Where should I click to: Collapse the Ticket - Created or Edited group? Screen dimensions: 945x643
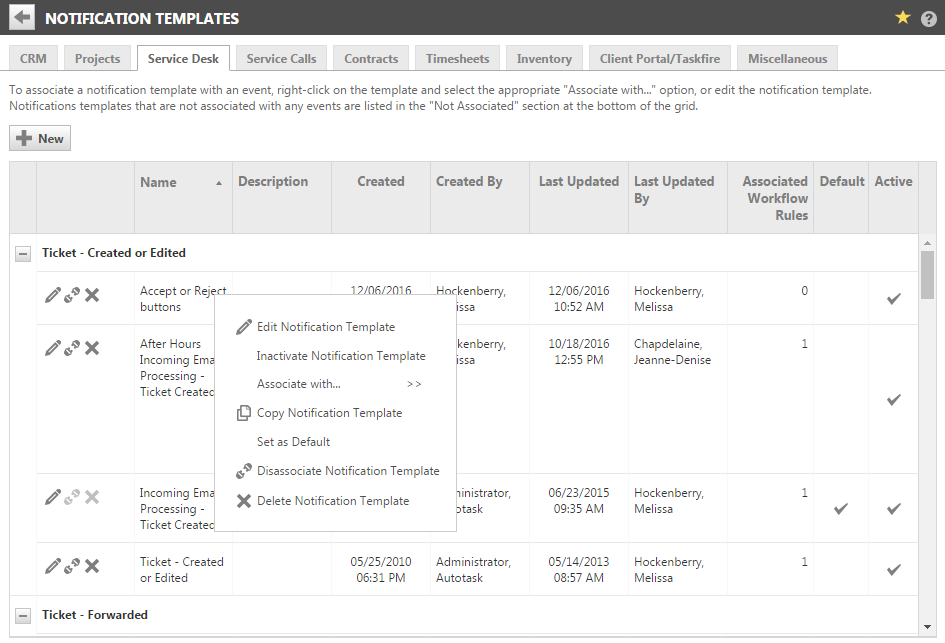tap(23, 254)
